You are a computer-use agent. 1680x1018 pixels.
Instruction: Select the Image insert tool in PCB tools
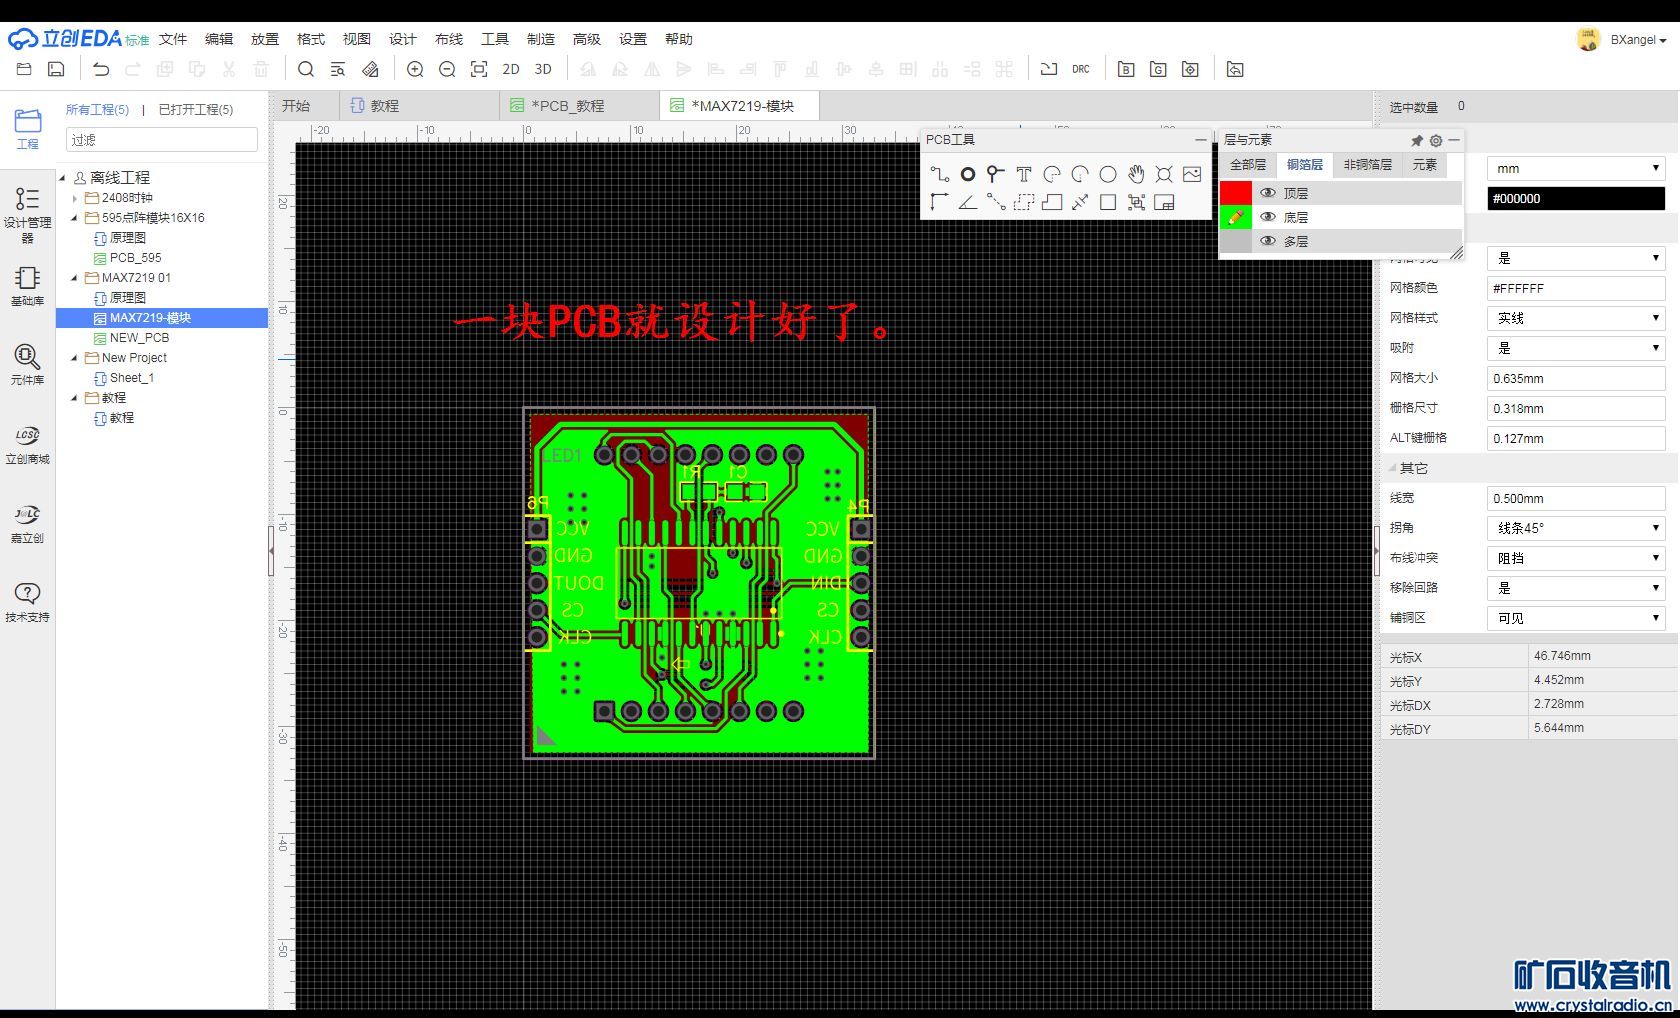tap(1192, 174)
